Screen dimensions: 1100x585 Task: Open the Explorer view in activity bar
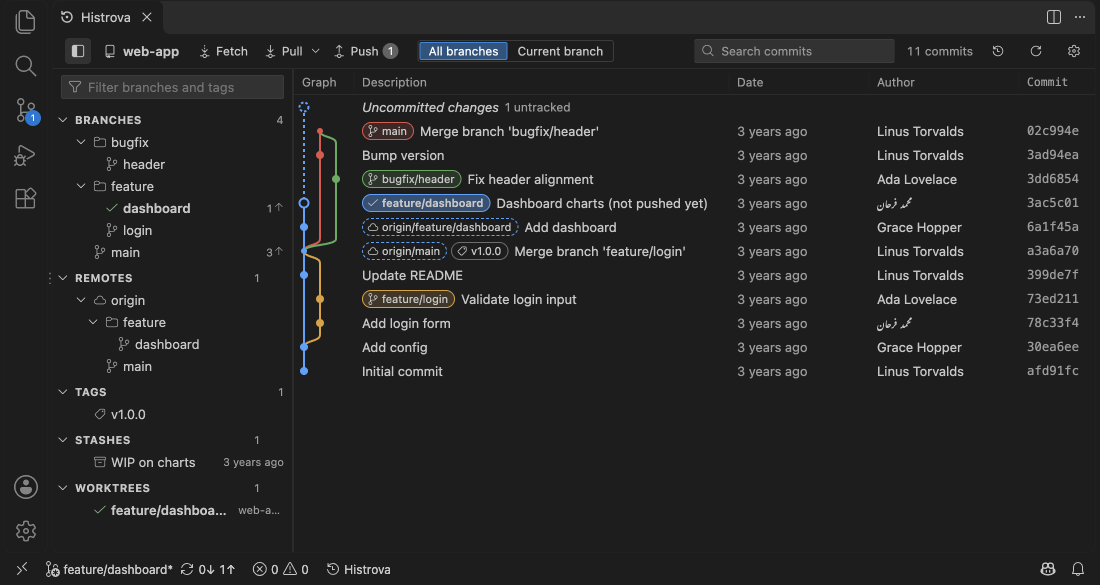[25, 22]
